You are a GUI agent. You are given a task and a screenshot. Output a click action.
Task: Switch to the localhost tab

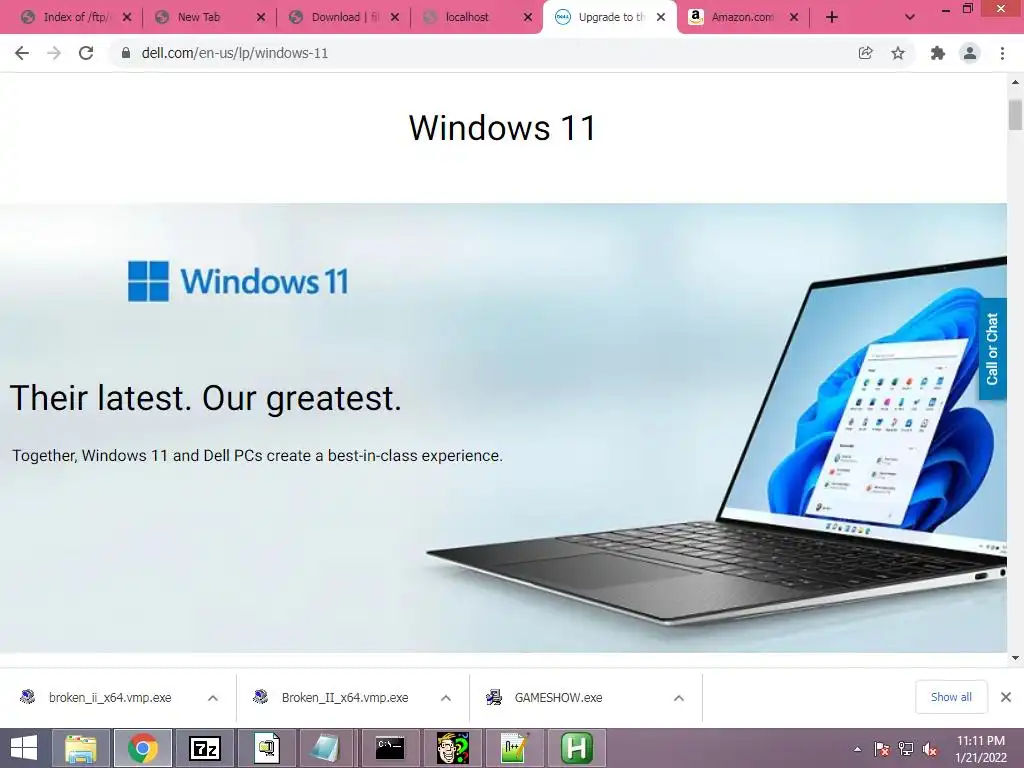pyautogui.click(x=467, y=17)
